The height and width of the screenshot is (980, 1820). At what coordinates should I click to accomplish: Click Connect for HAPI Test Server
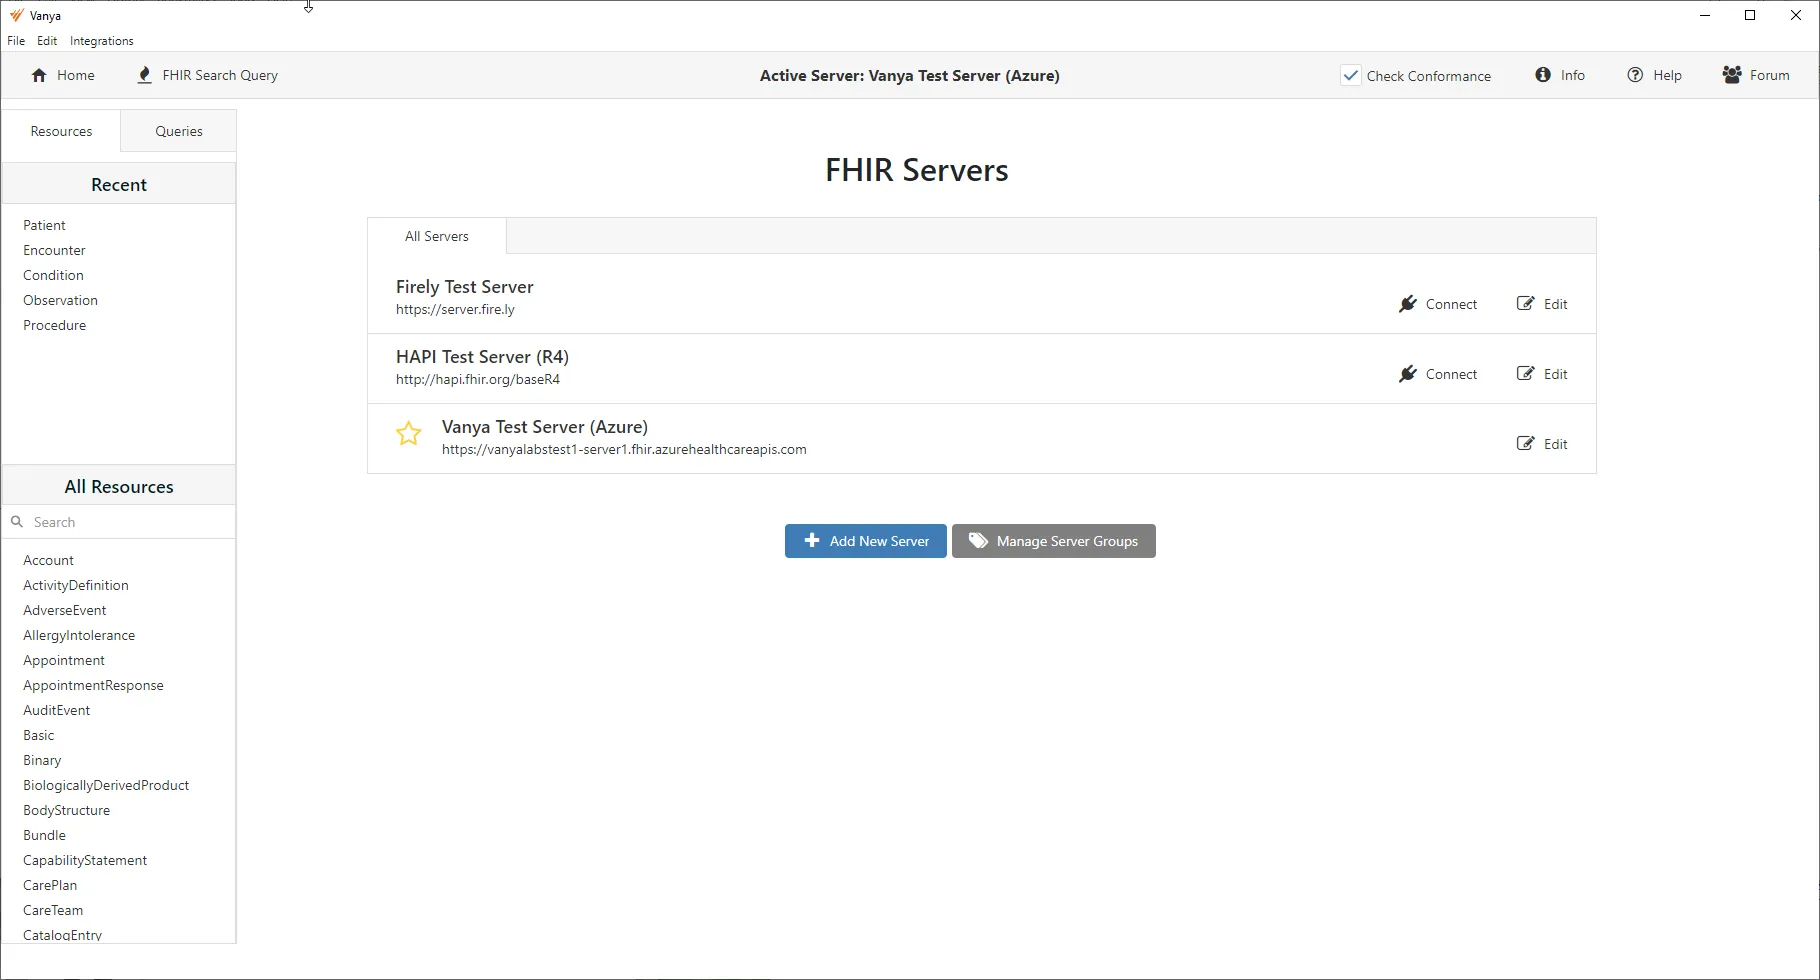(x=1440, y=373)
